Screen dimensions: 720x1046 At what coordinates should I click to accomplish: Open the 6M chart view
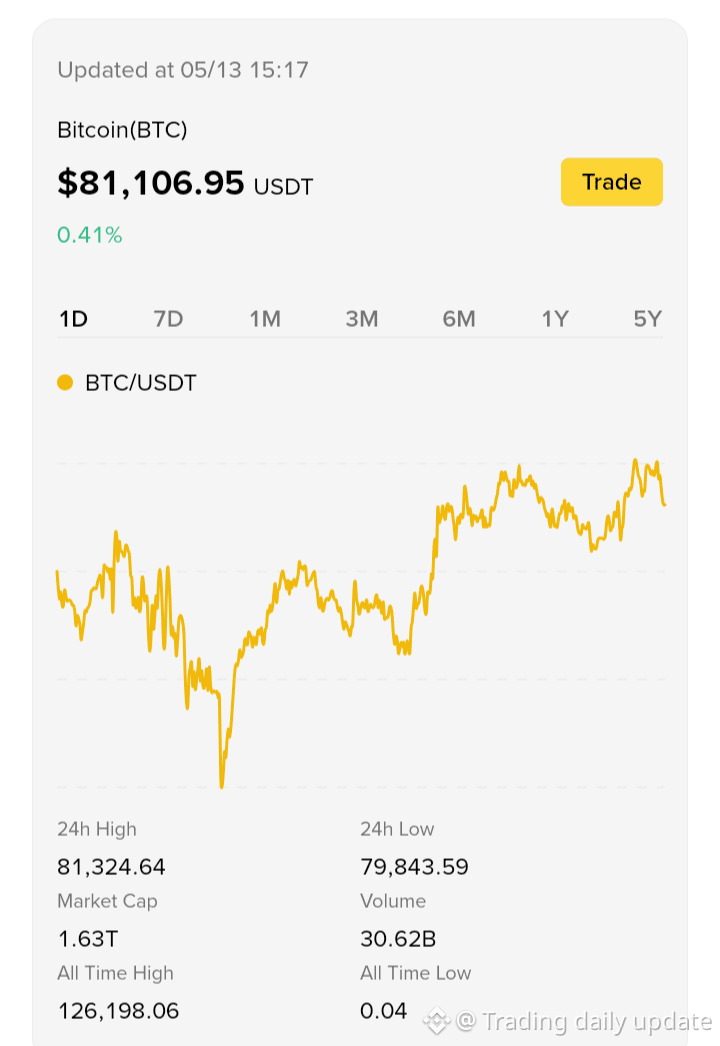click(459, 319)
